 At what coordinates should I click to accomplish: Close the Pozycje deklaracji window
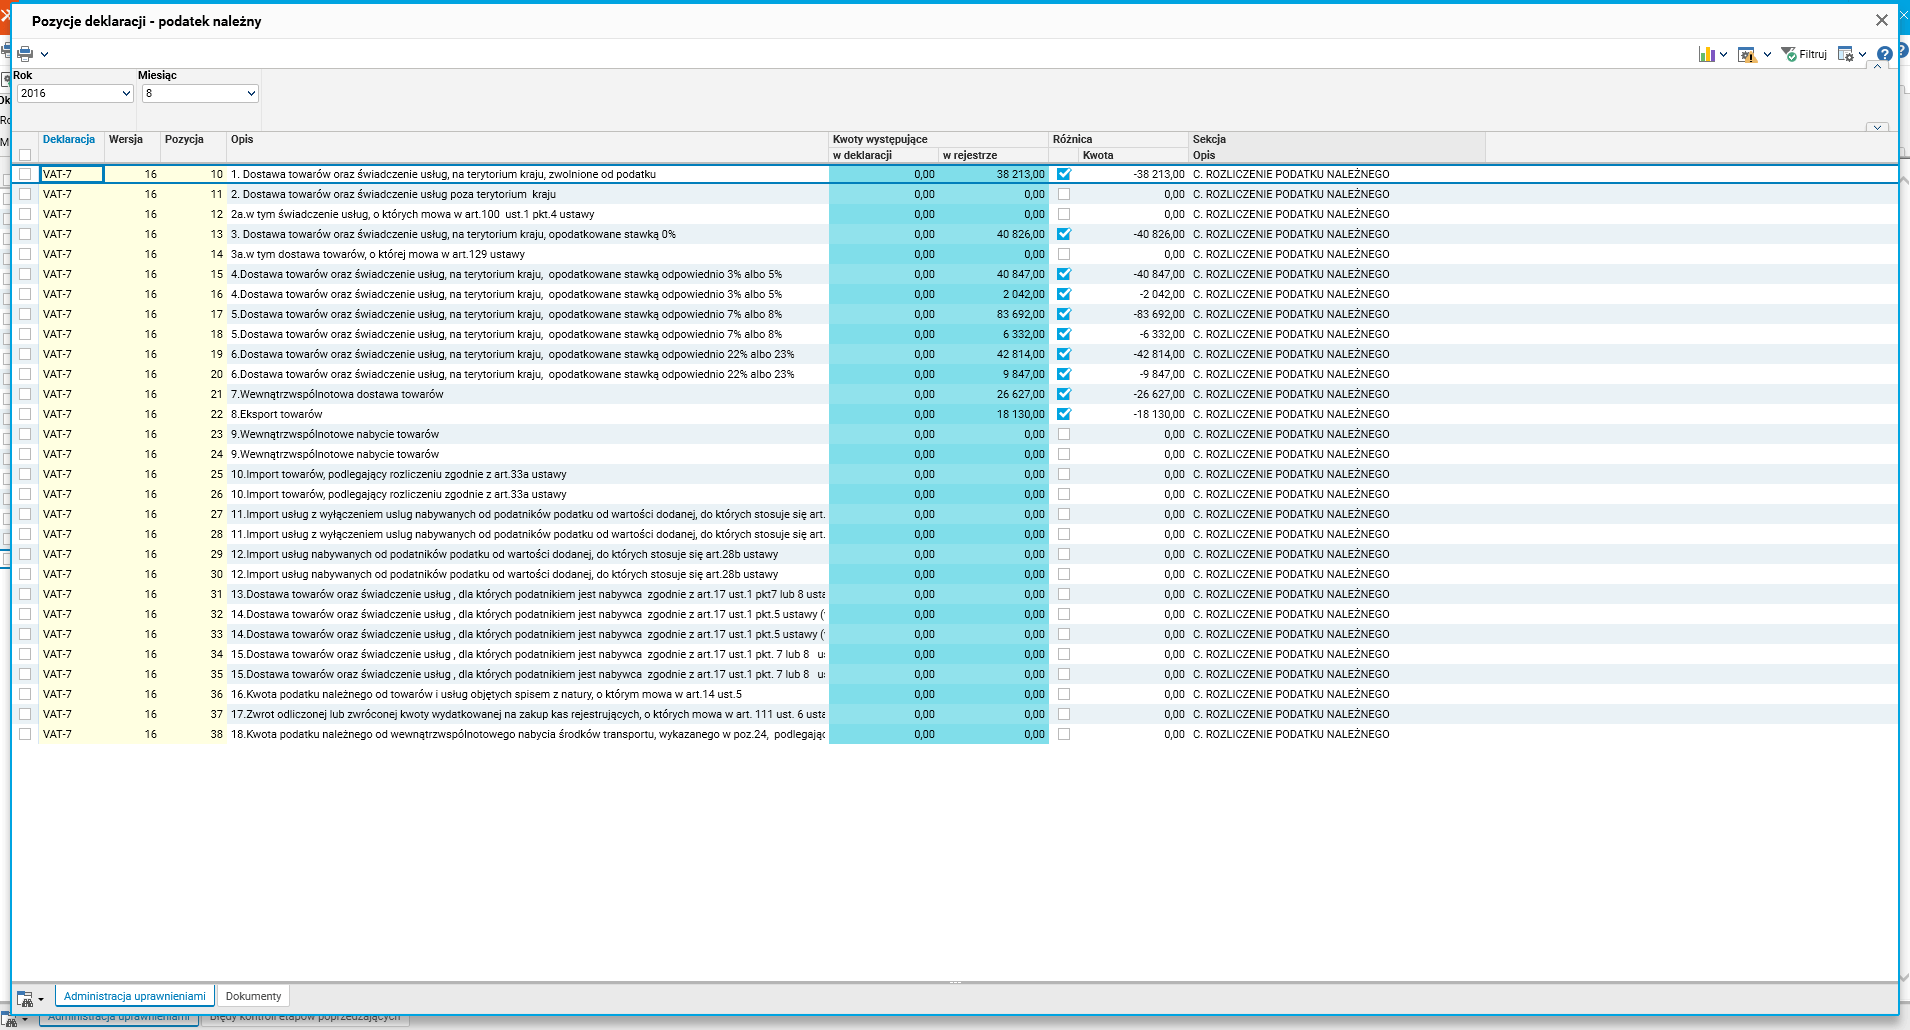[1881, 20]
